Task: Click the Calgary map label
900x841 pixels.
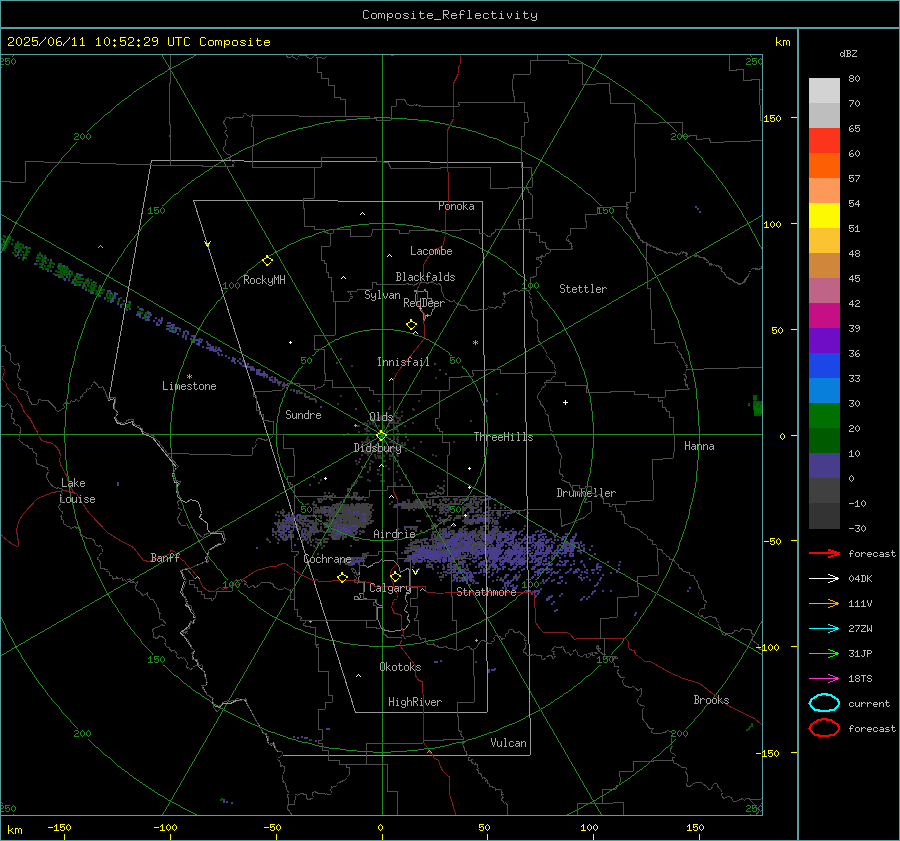Action: 390,588
